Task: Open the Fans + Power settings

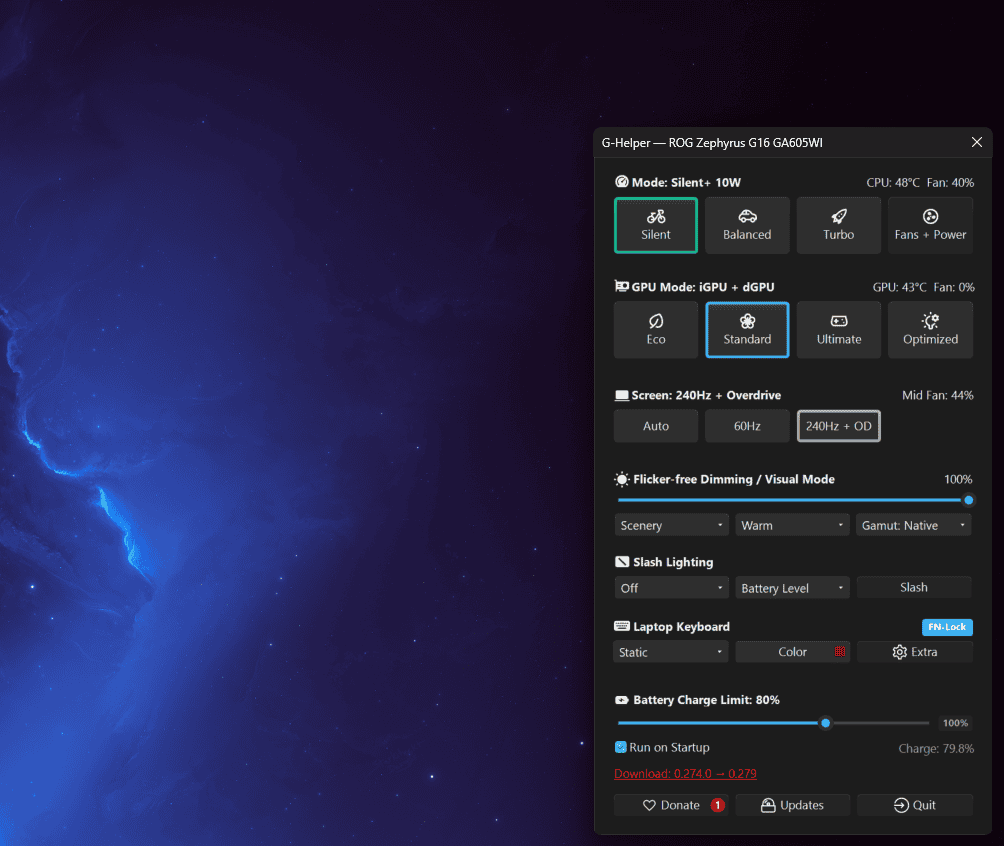Action: 930,225
